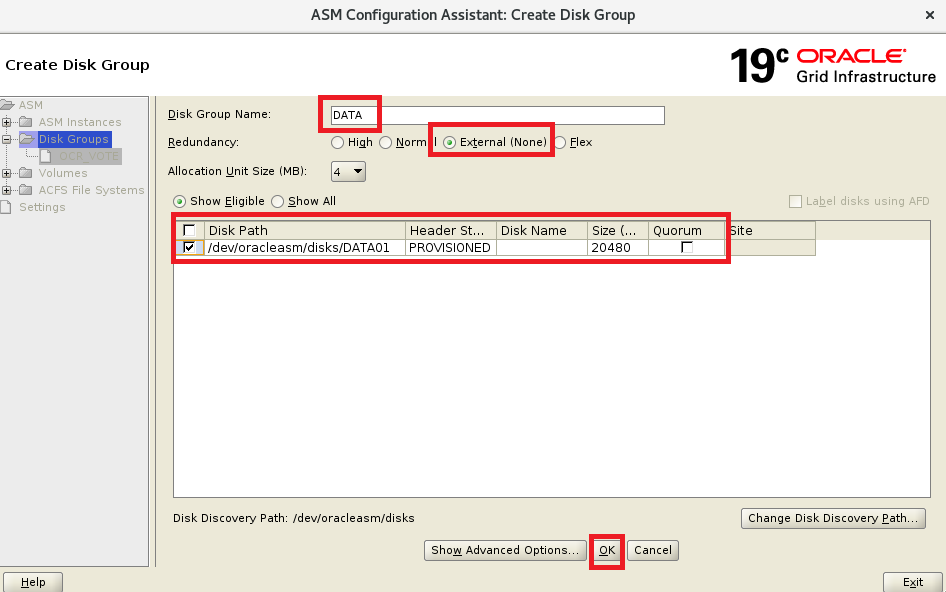Choose Show All disks option
Viewport: 946px width, 592px height.
pos(278,202)
